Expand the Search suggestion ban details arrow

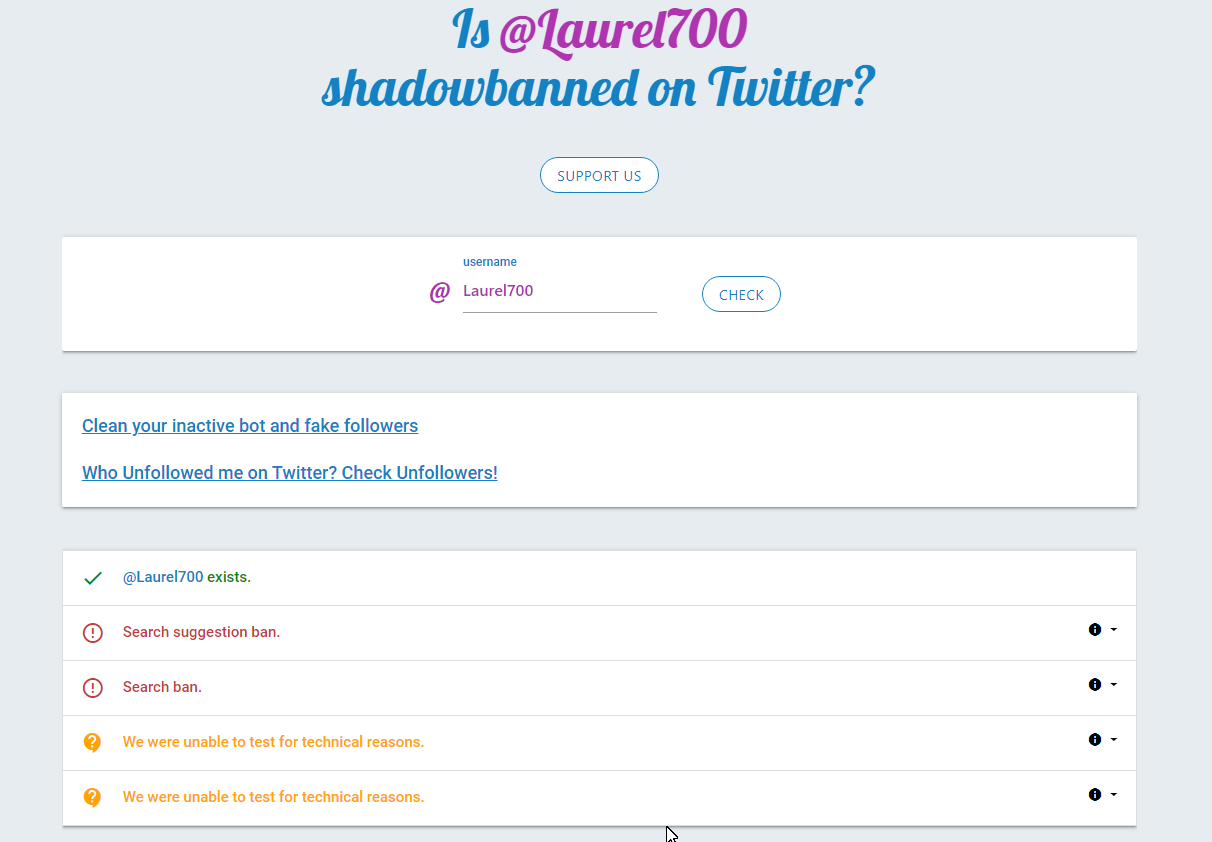(1114, 630)
